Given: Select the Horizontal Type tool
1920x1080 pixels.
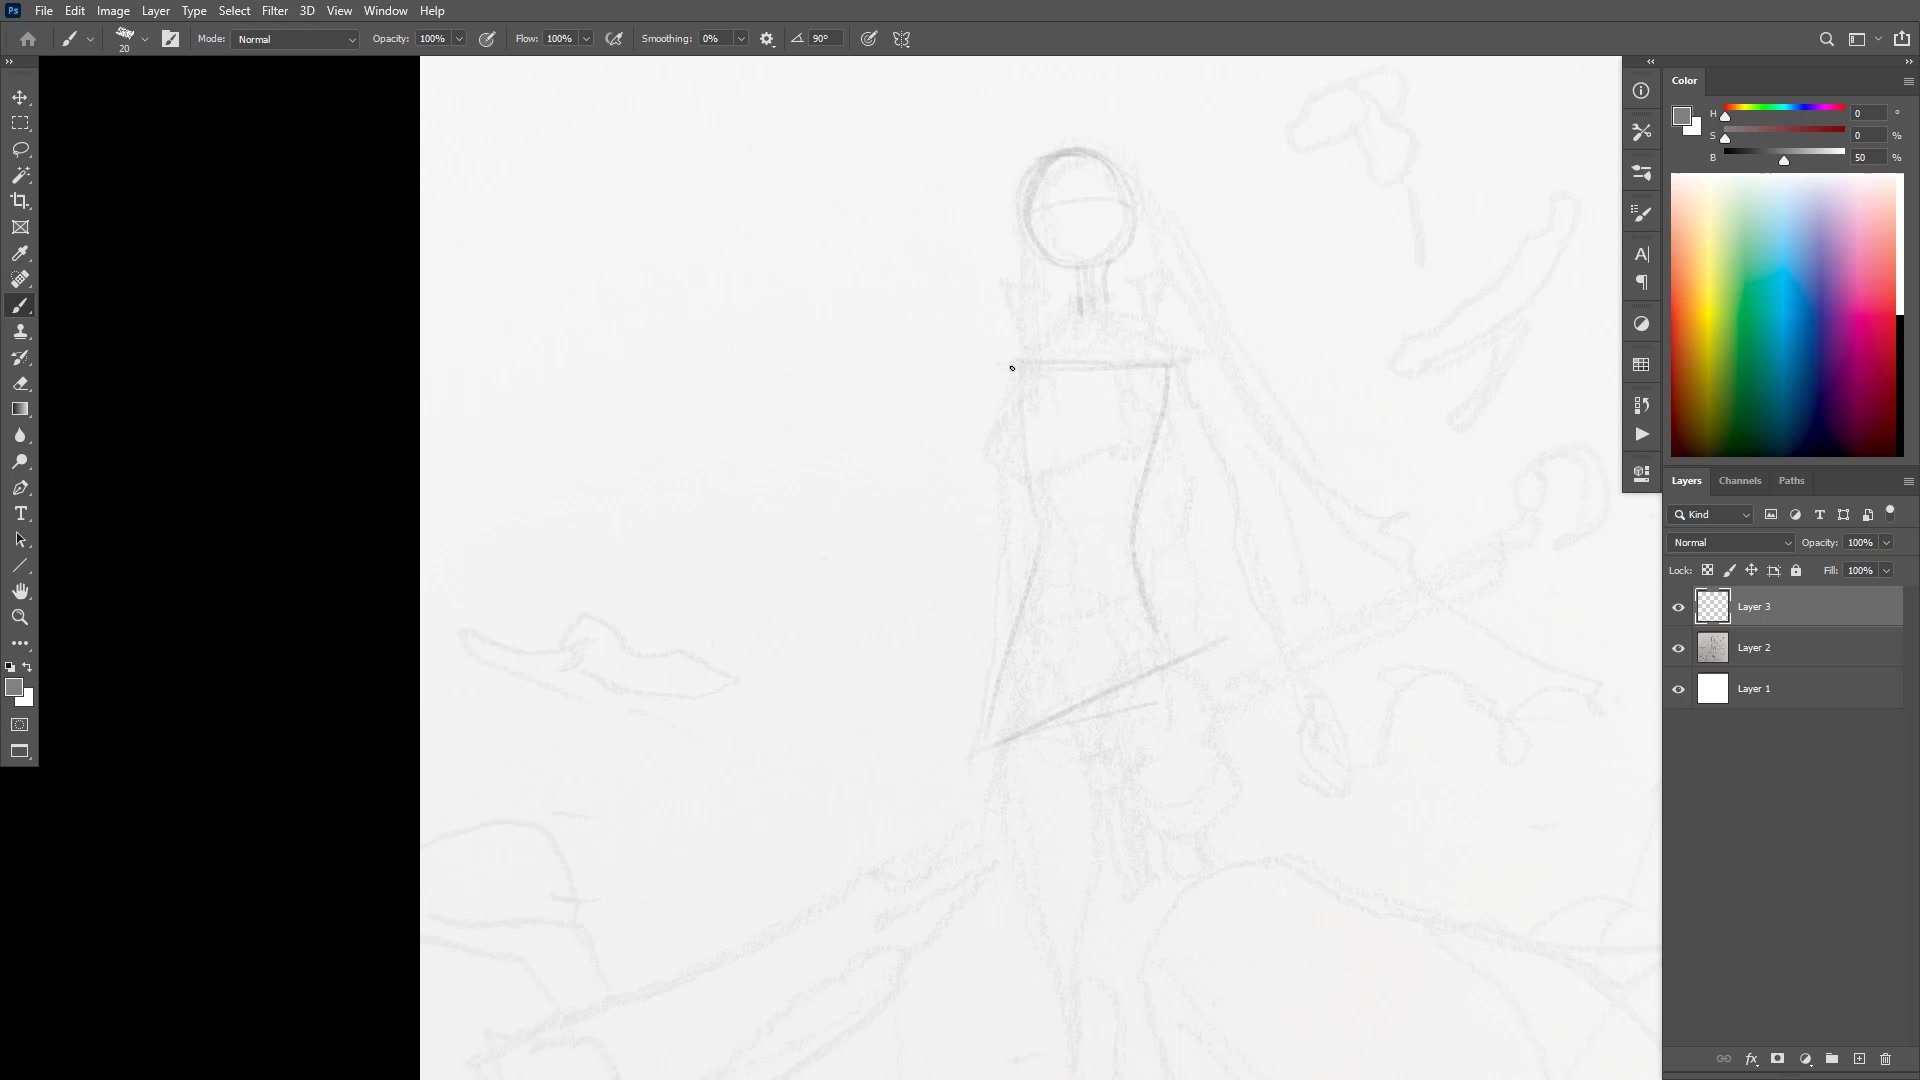Looking at the screenshot, I should pyautogui.click(x=20, y=514).
